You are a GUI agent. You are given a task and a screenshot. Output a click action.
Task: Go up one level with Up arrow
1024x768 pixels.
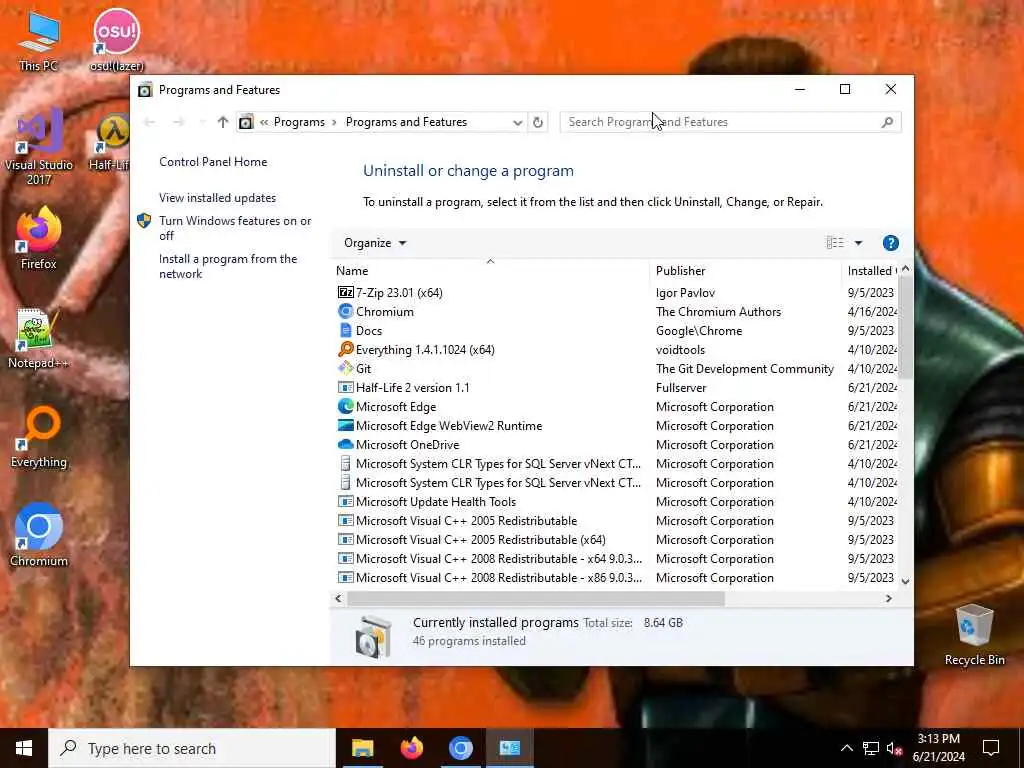(223, 122)
